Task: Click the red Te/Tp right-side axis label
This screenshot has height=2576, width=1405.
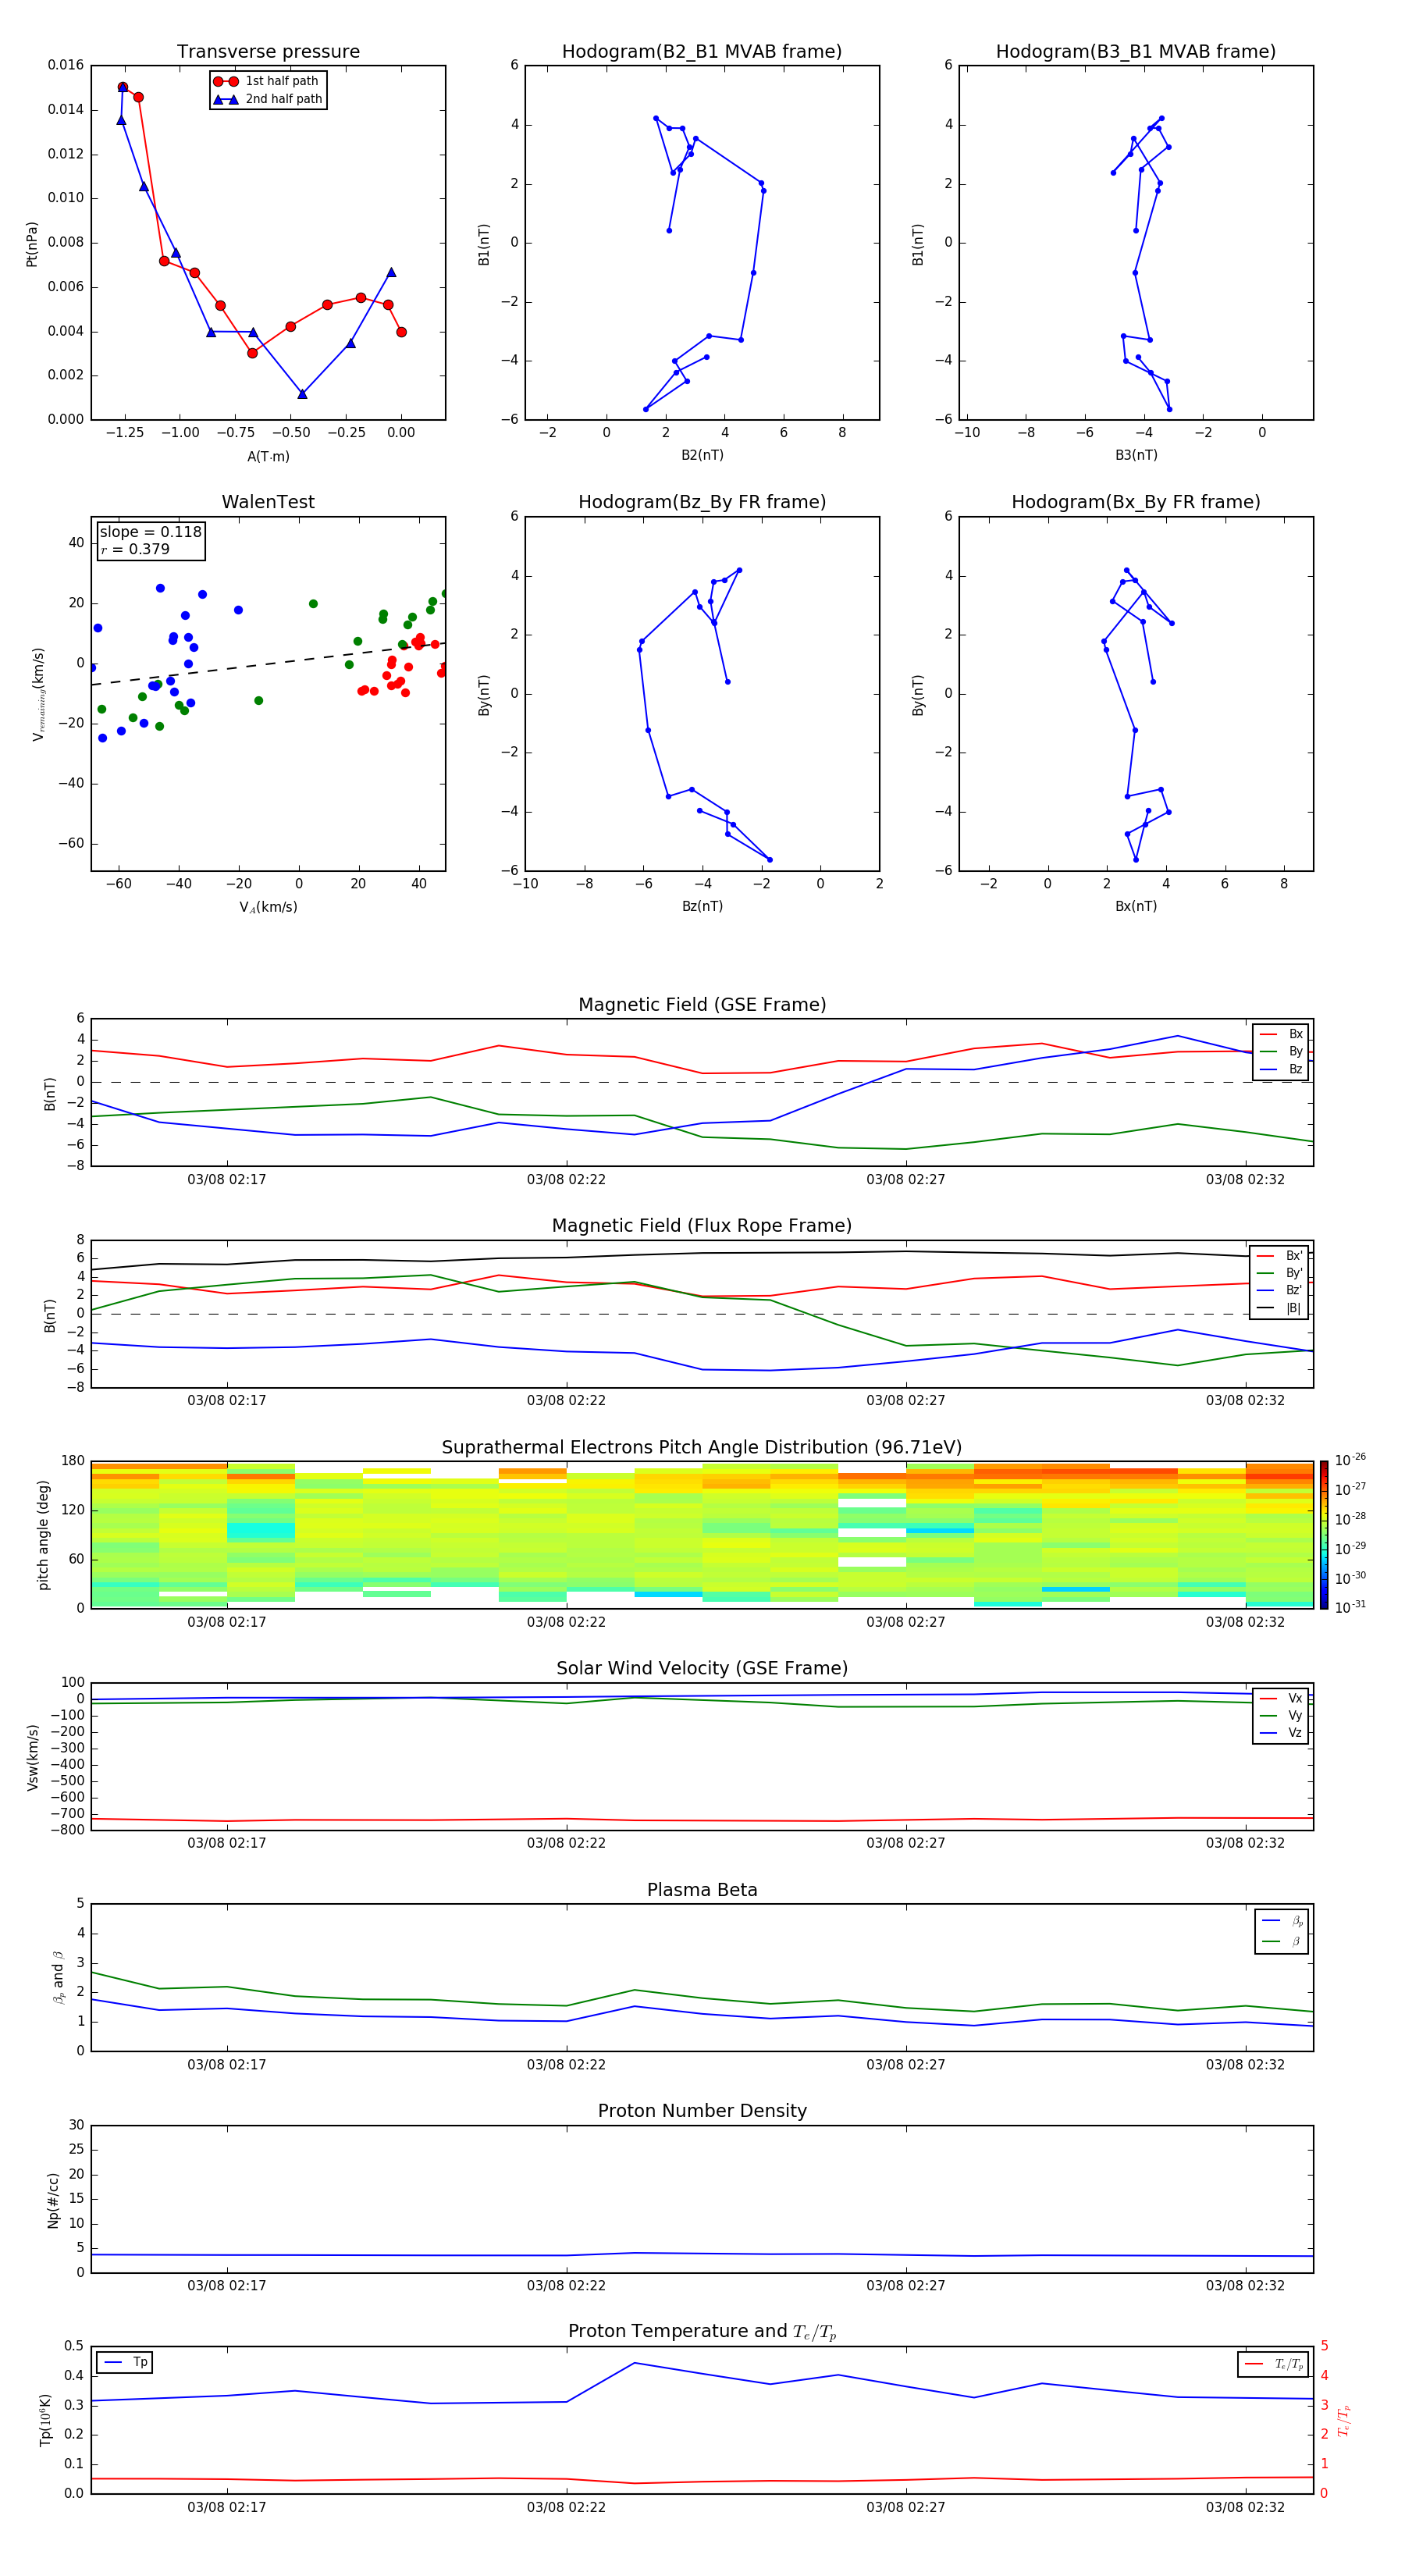Action: 1344,2420
